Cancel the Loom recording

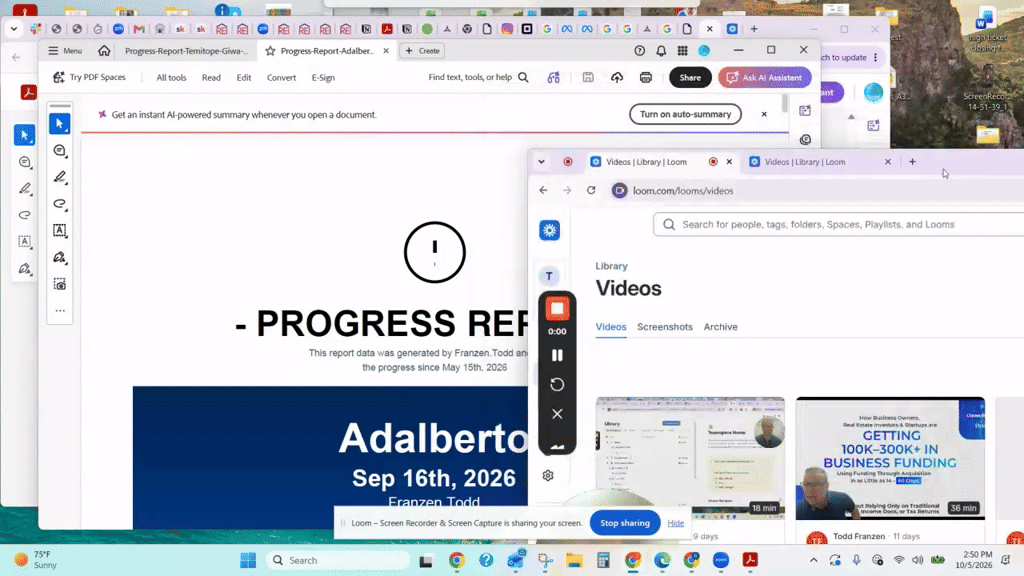click(x=557, y=414)
